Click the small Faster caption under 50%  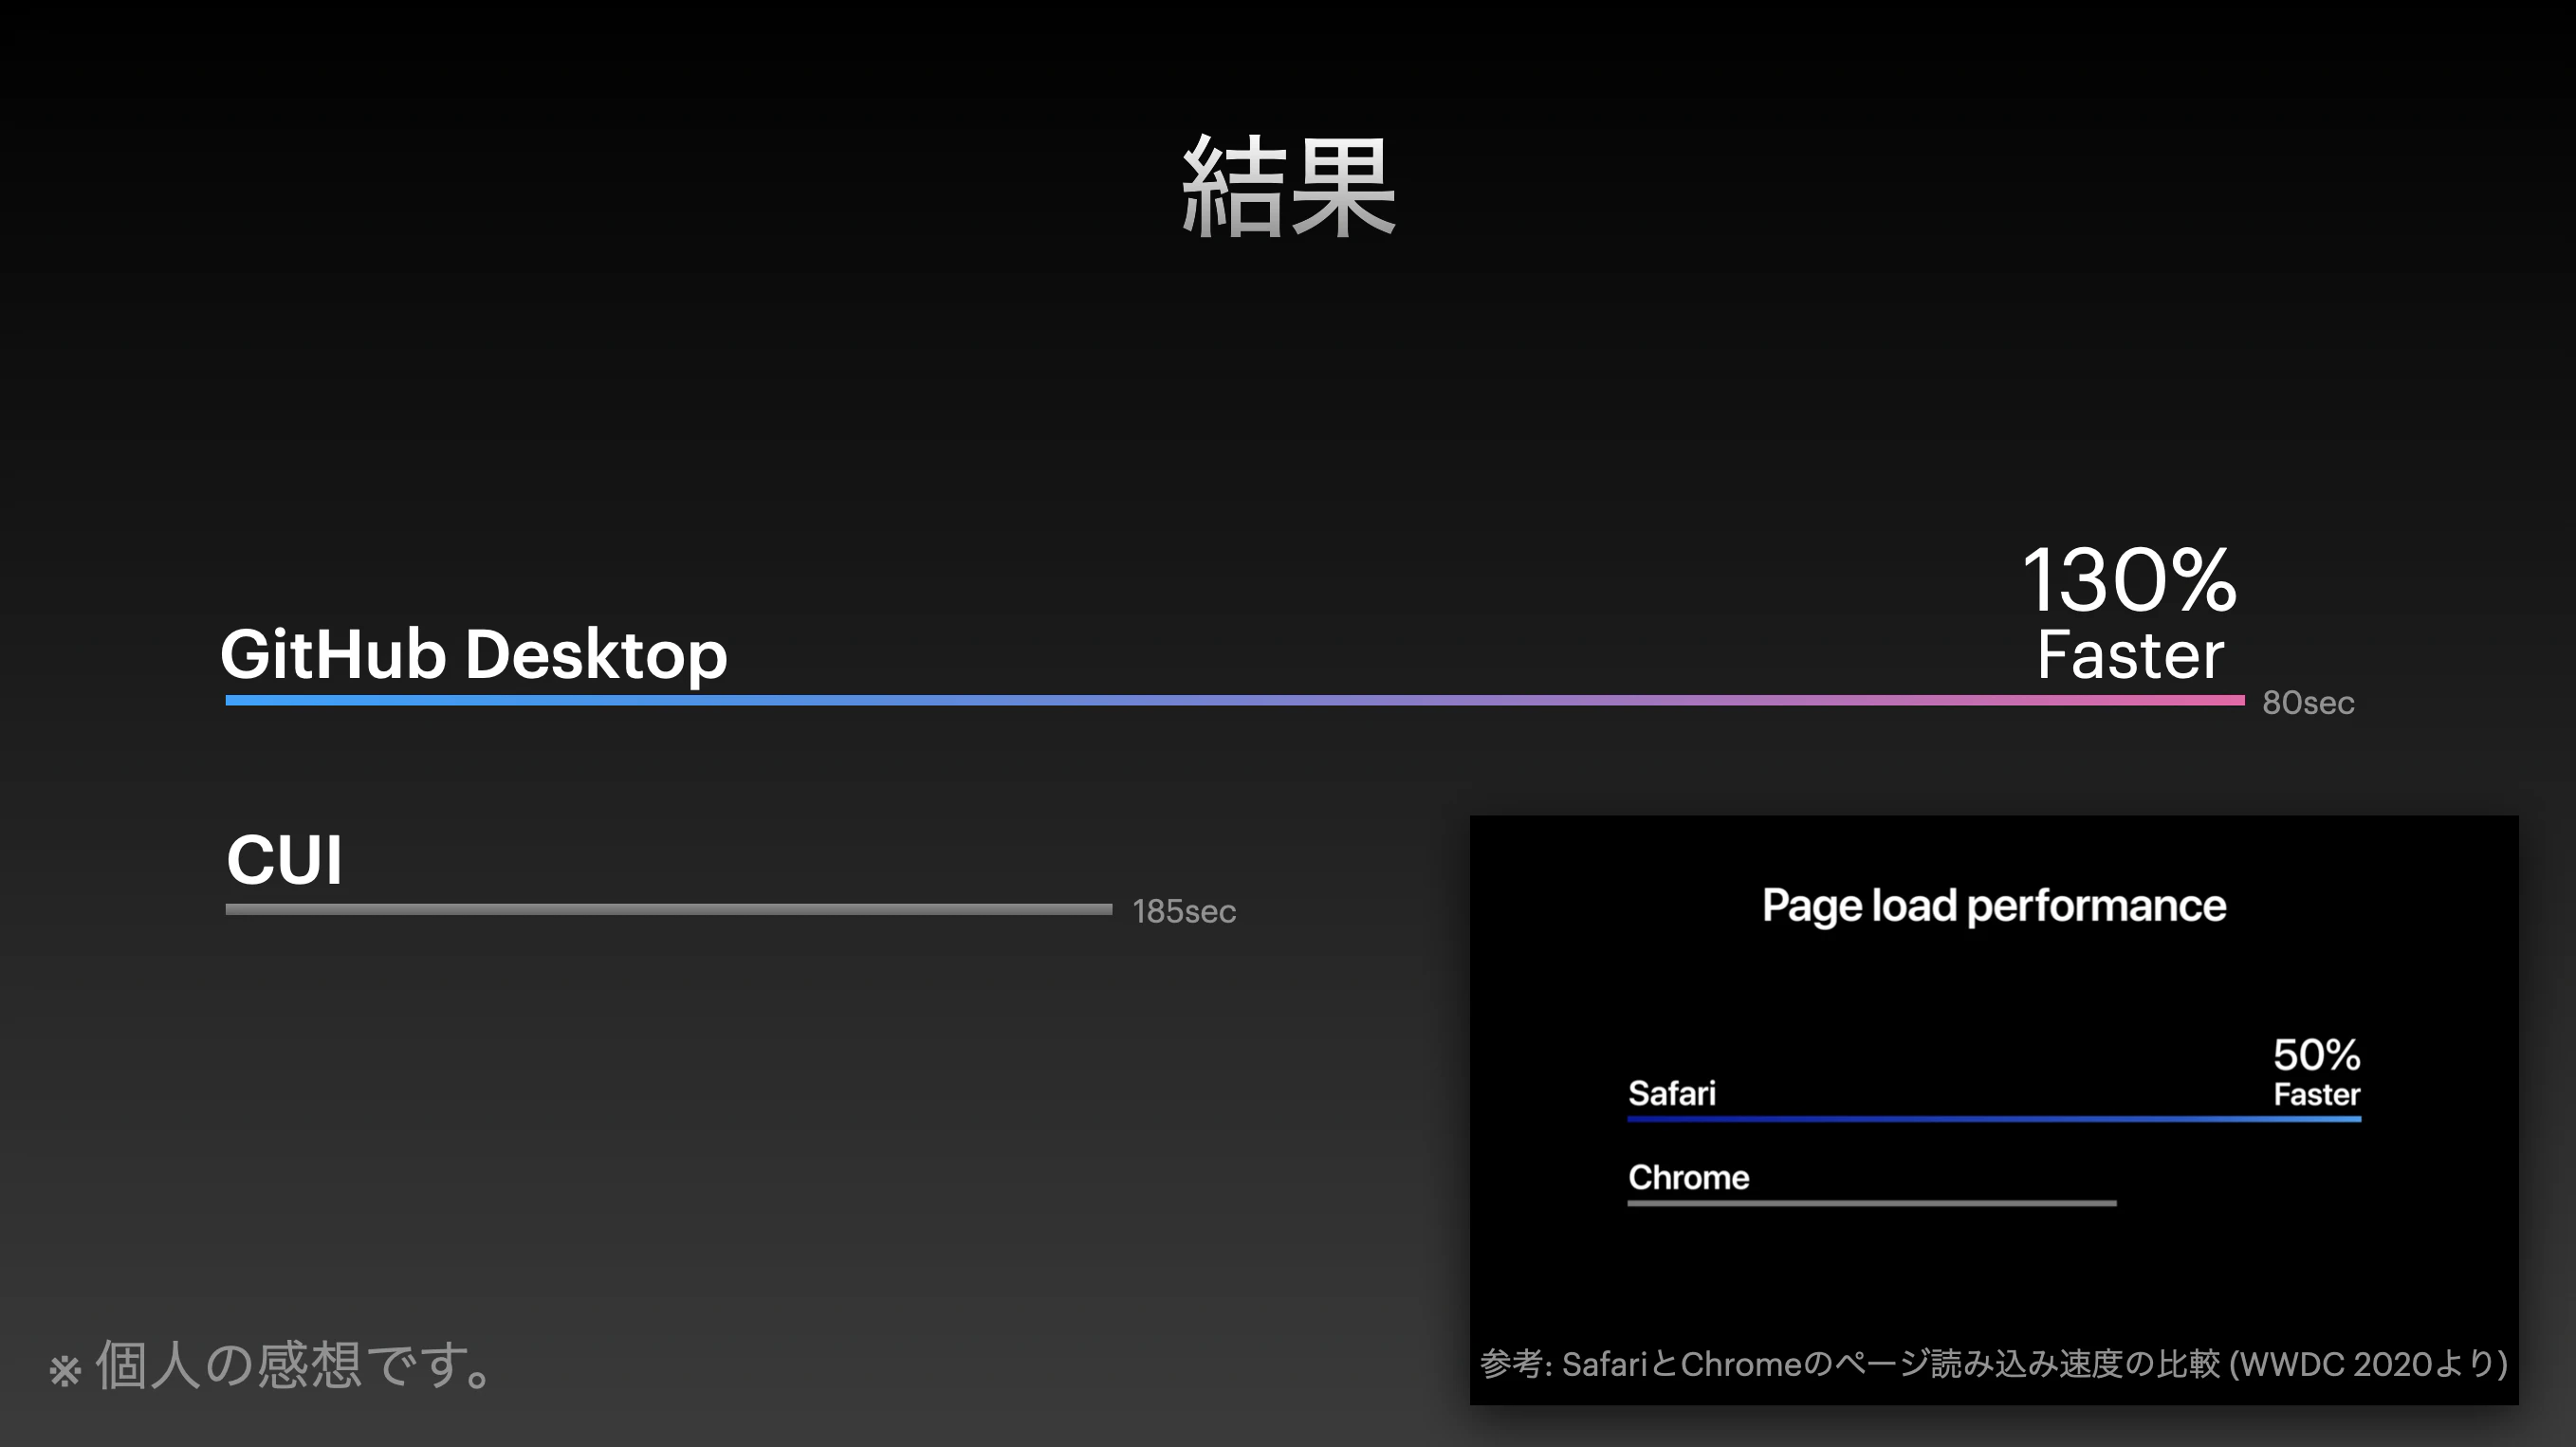tap(2317, 1095)
